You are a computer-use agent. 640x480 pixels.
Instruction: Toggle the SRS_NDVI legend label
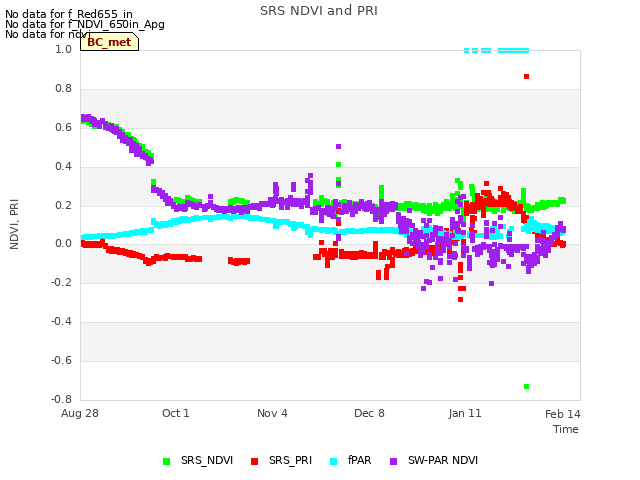[207, 460]
